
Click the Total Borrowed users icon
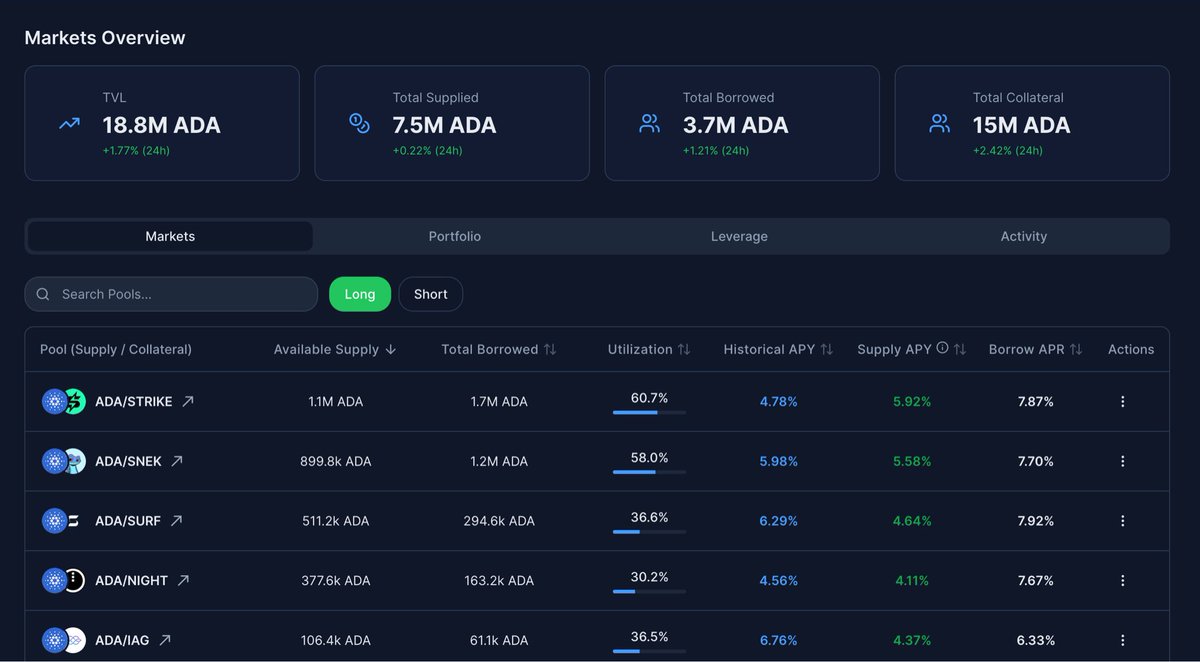click(x=649, y=124)
